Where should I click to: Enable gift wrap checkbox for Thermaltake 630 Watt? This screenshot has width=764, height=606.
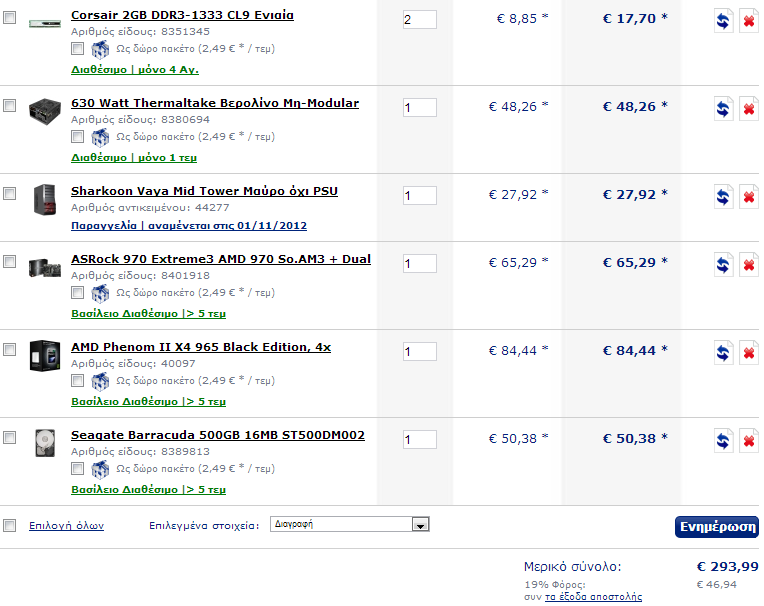[77, 136]
